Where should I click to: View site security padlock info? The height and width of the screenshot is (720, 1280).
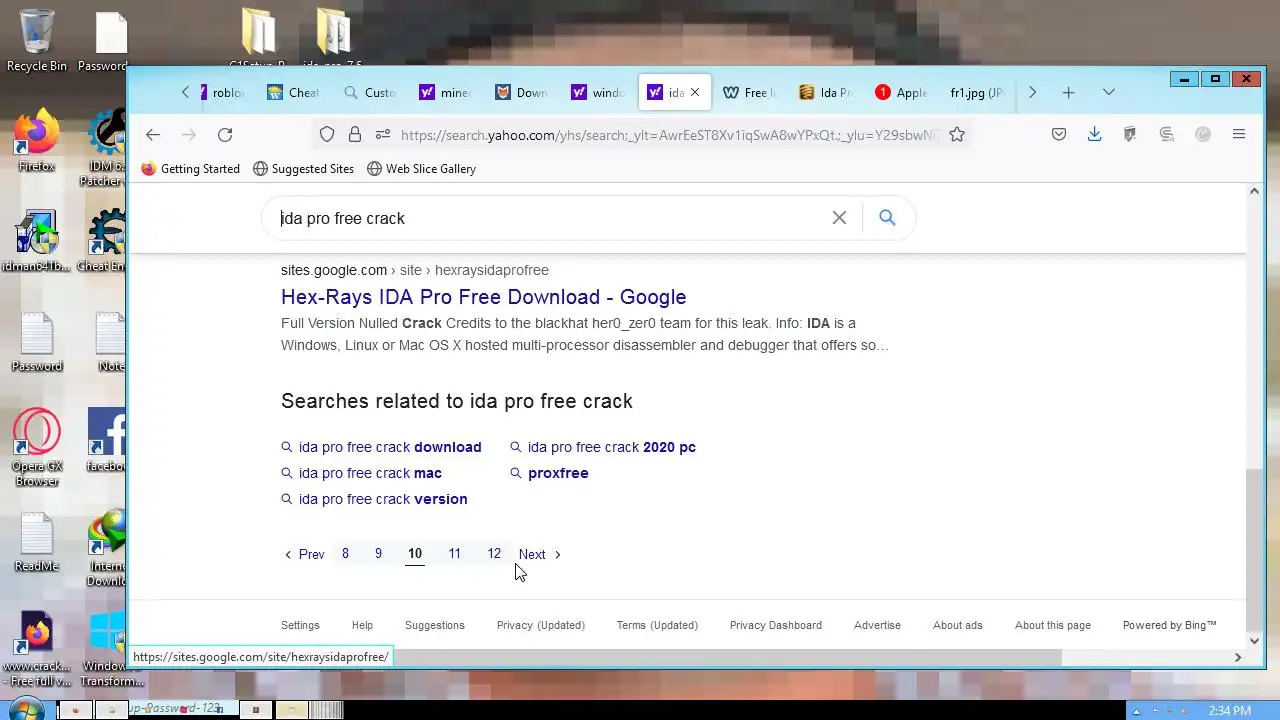click(354, 135)
